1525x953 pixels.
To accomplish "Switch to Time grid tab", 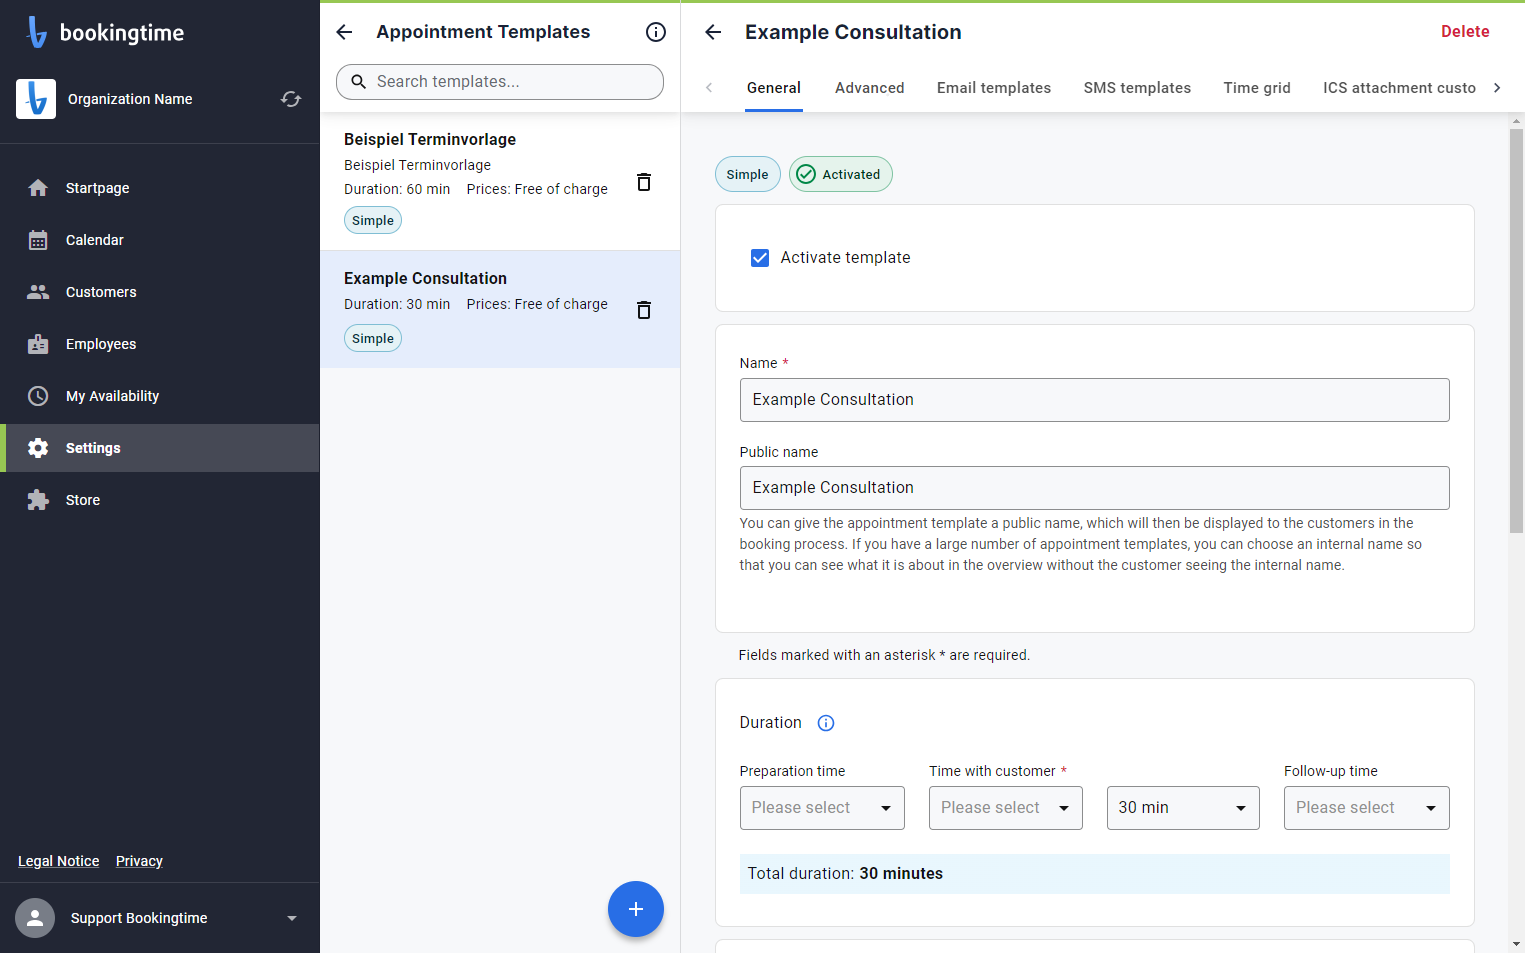I will click(x=1257, y=88).
